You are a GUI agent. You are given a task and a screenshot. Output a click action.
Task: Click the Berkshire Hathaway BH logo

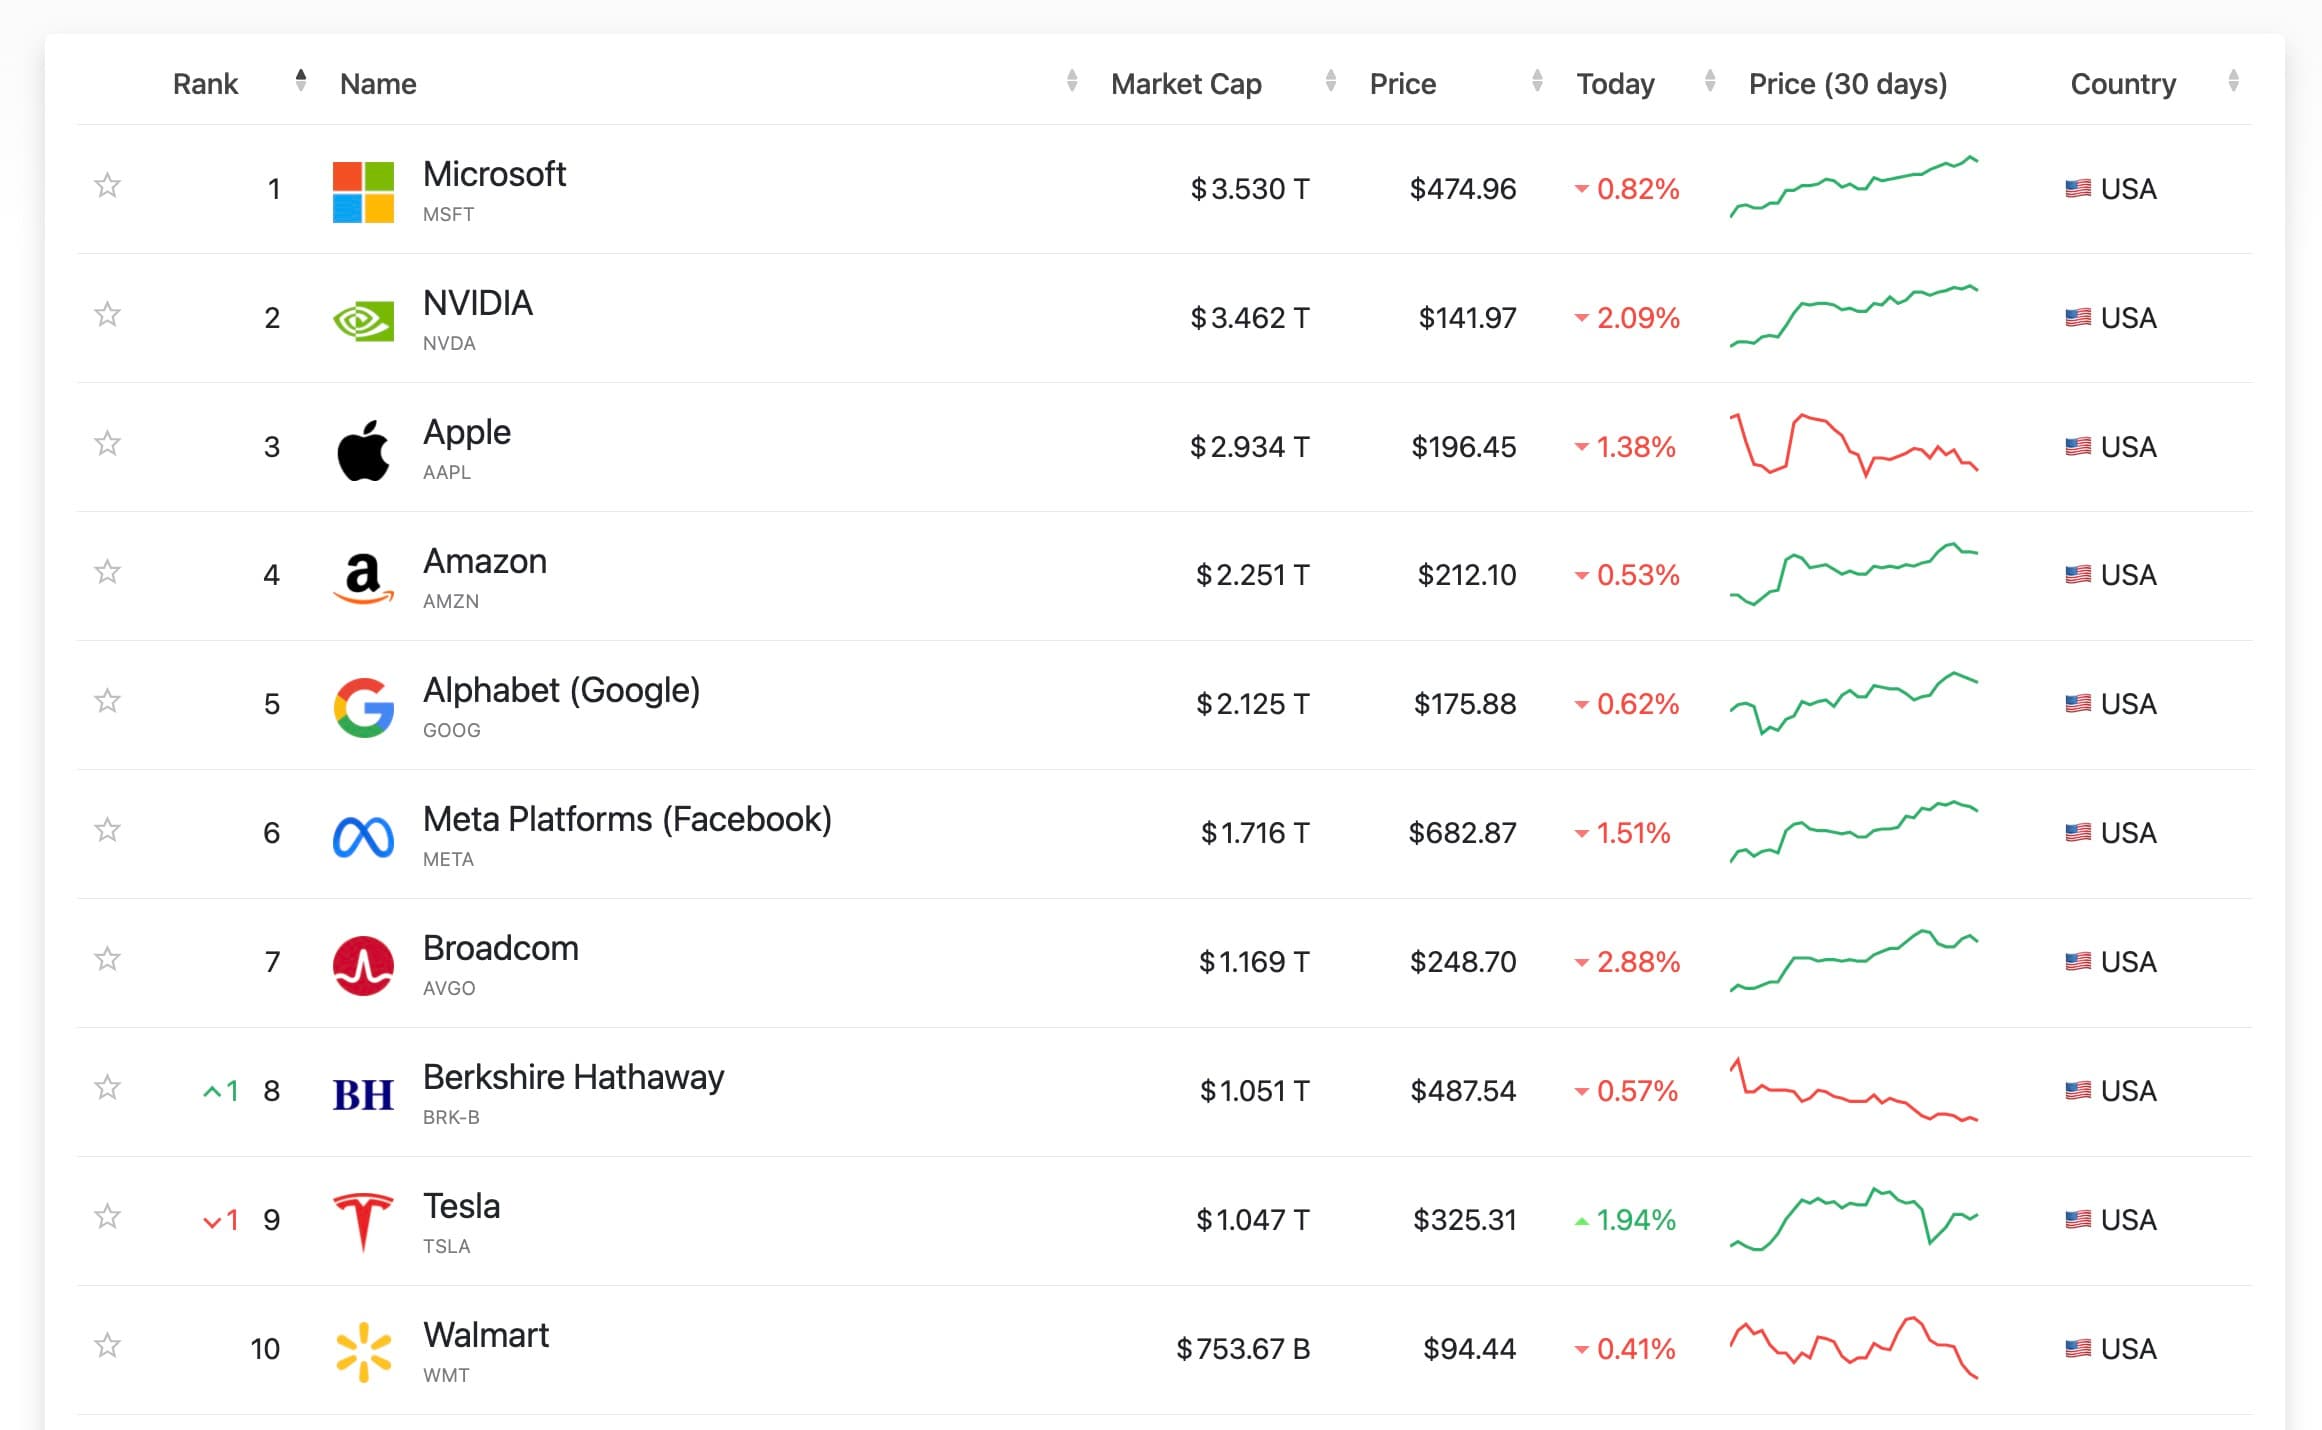[x=363, y=1095]
